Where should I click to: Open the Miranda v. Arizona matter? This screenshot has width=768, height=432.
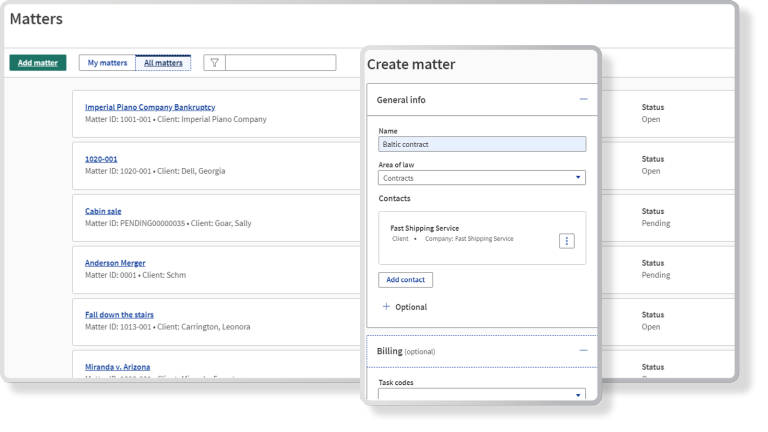118,367
